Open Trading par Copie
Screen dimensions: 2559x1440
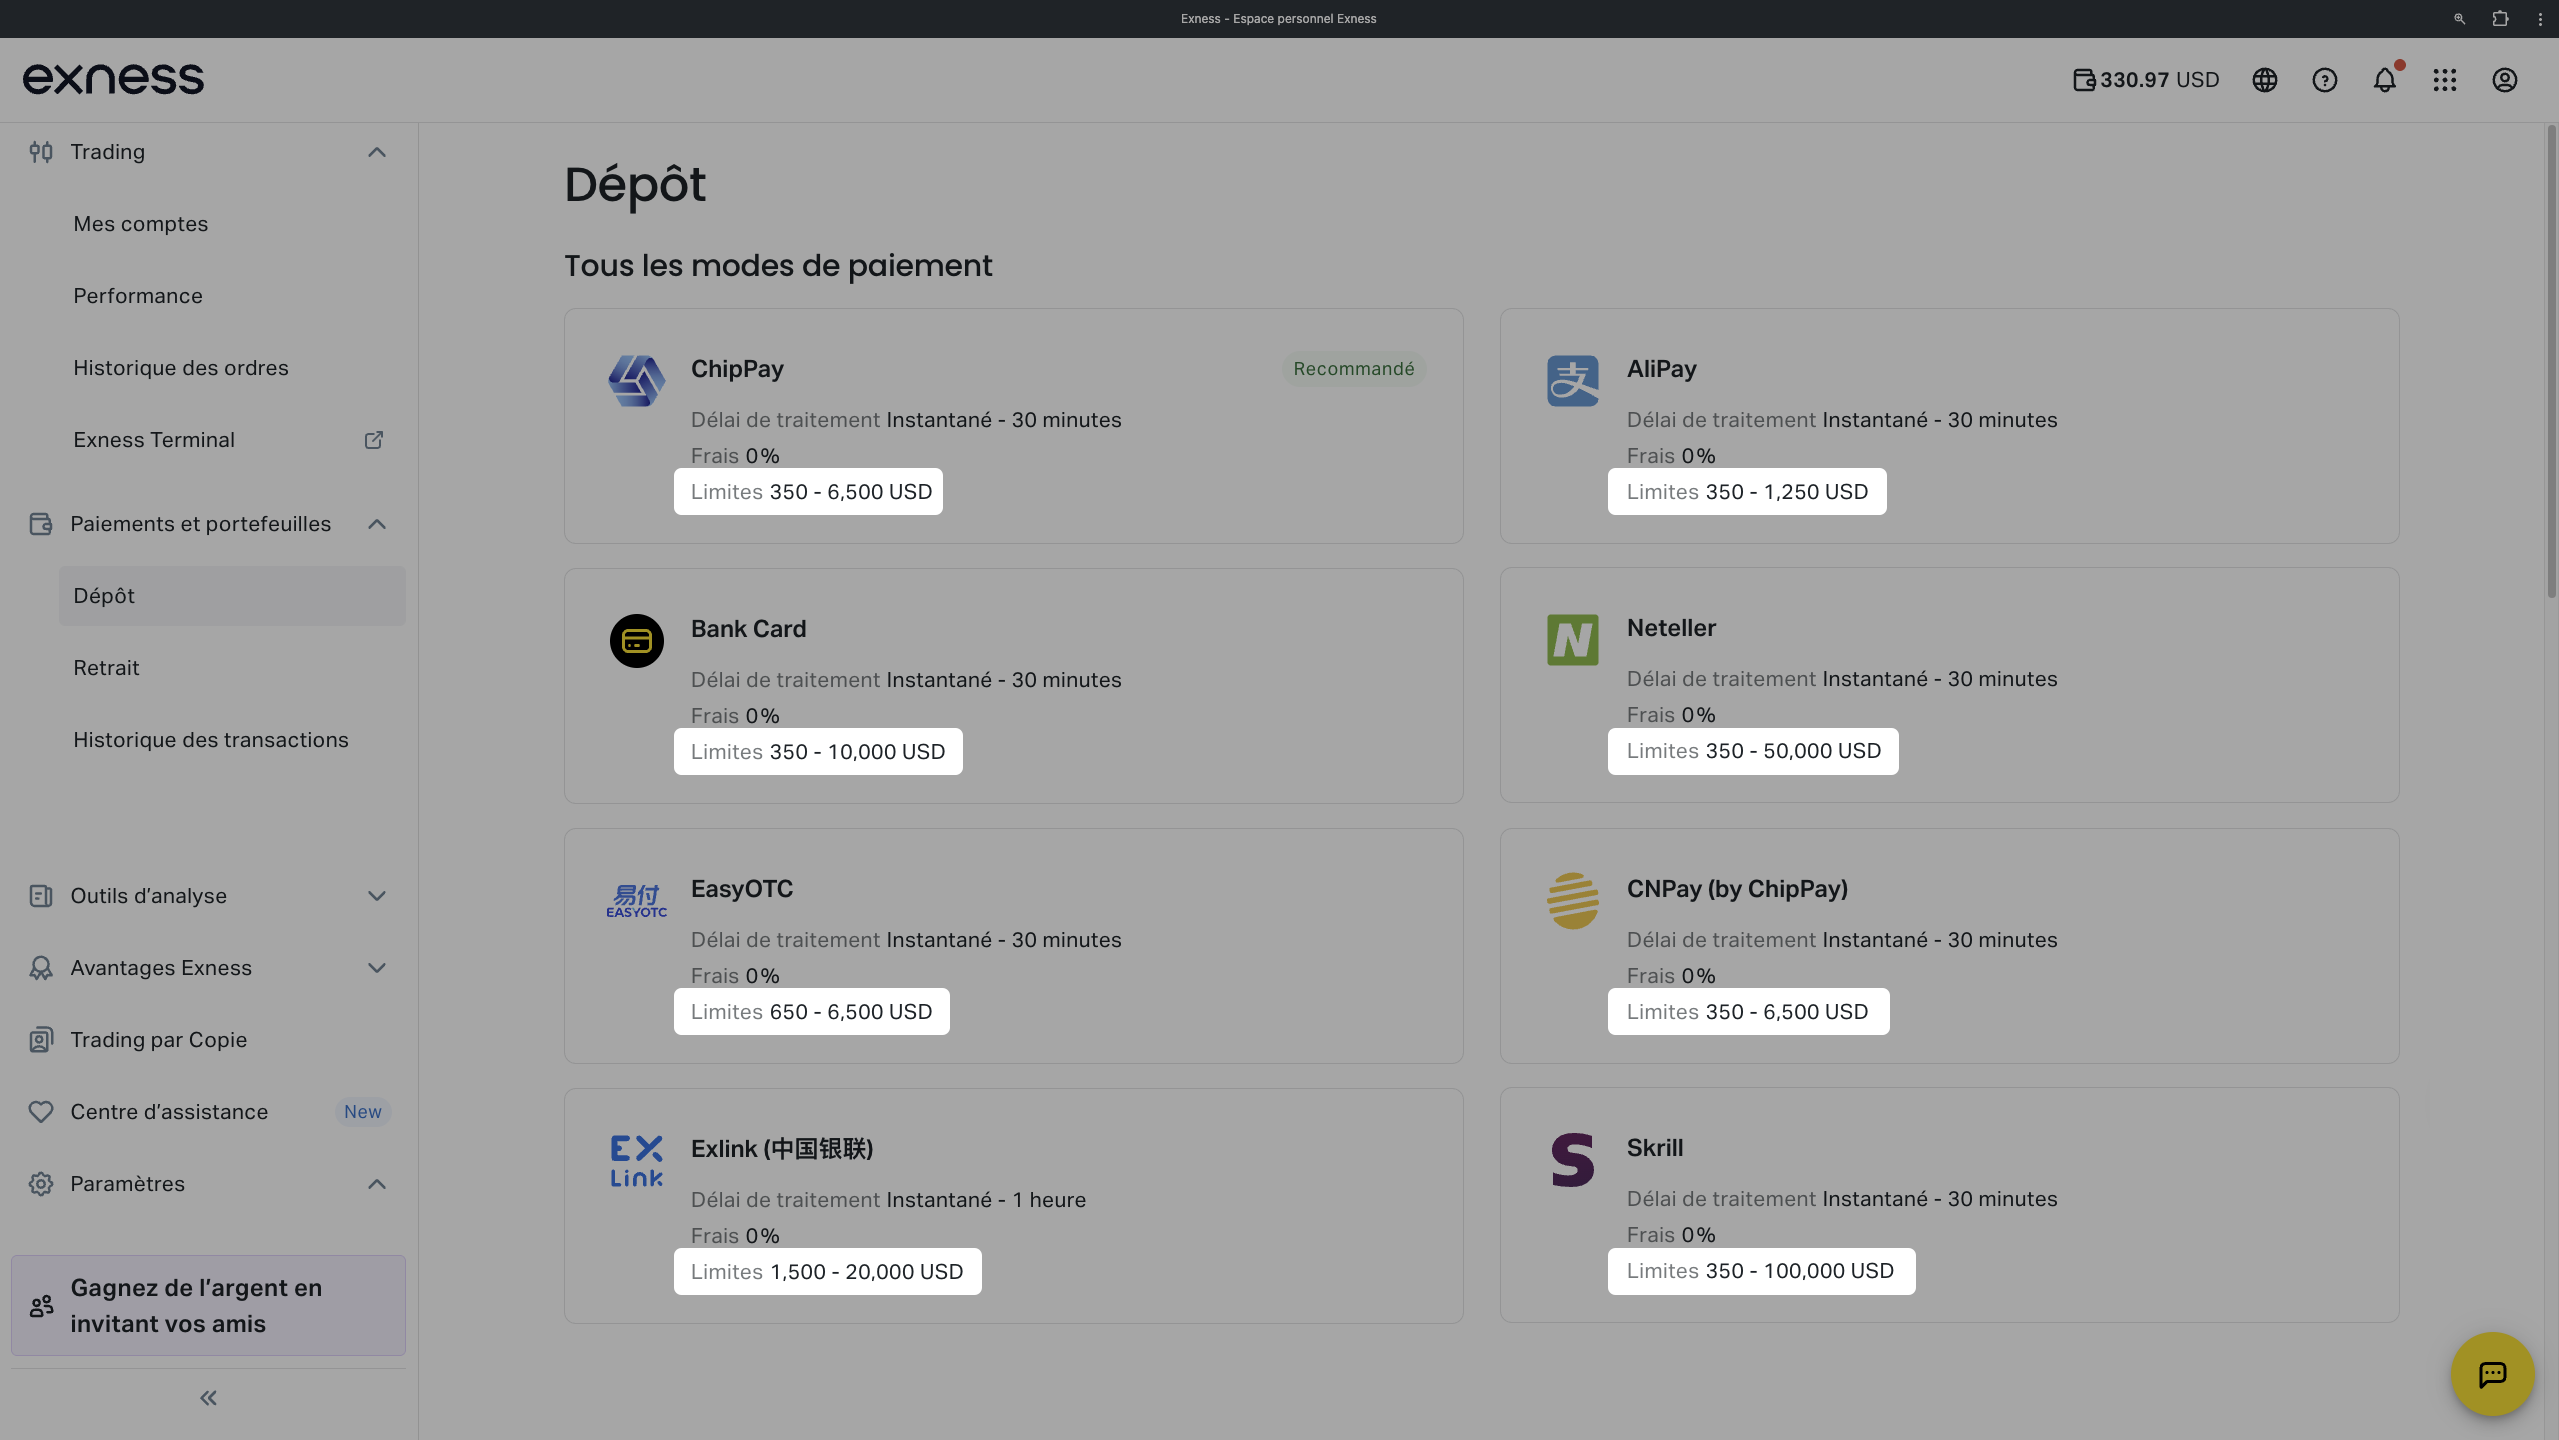pos(159,1040)
